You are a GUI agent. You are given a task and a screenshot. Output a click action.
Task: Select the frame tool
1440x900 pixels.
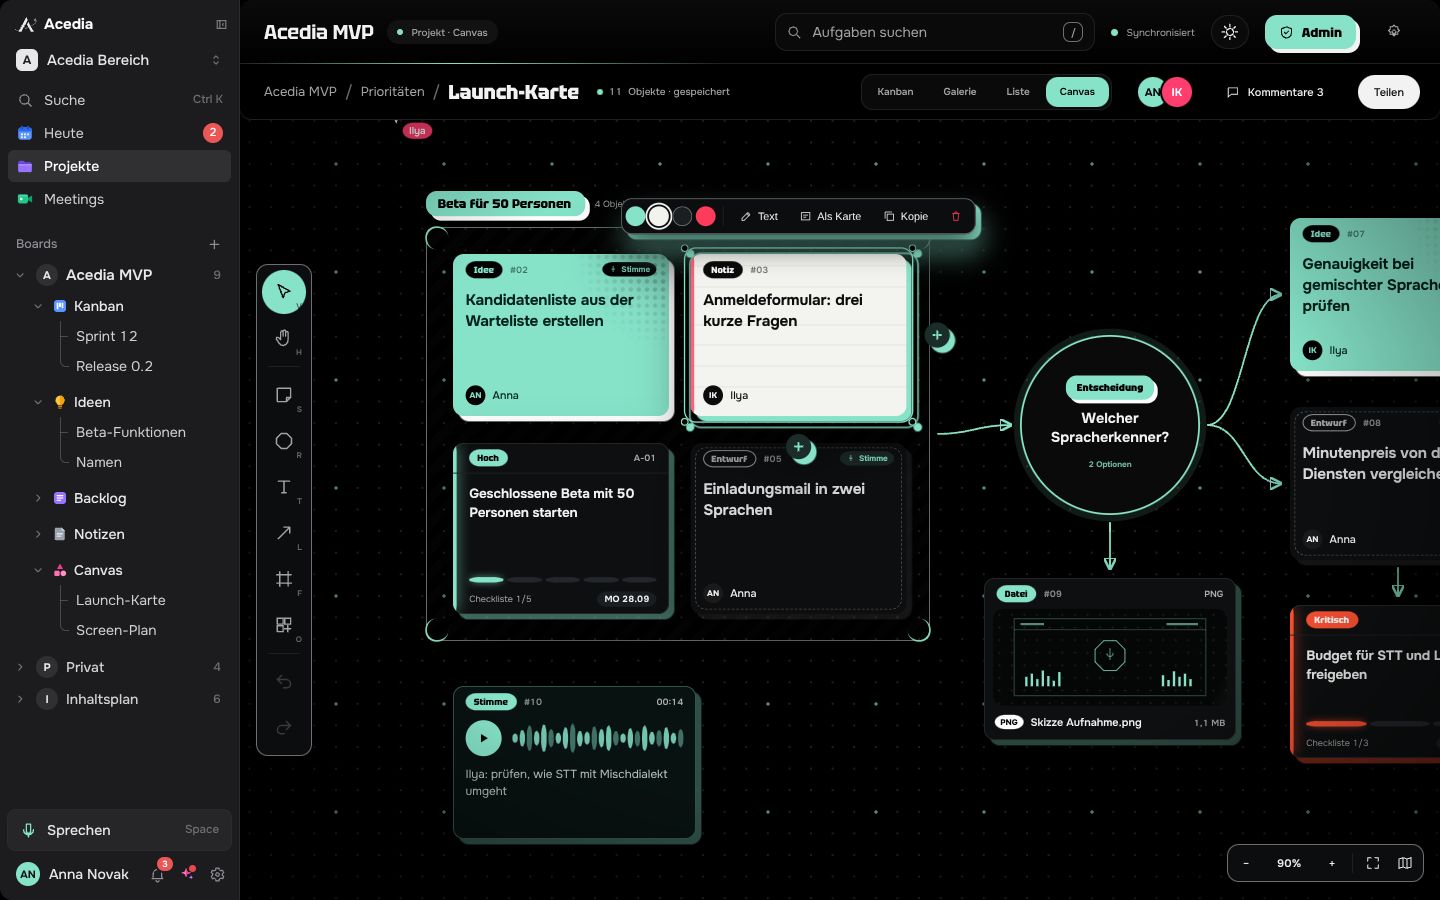point(284,579)
